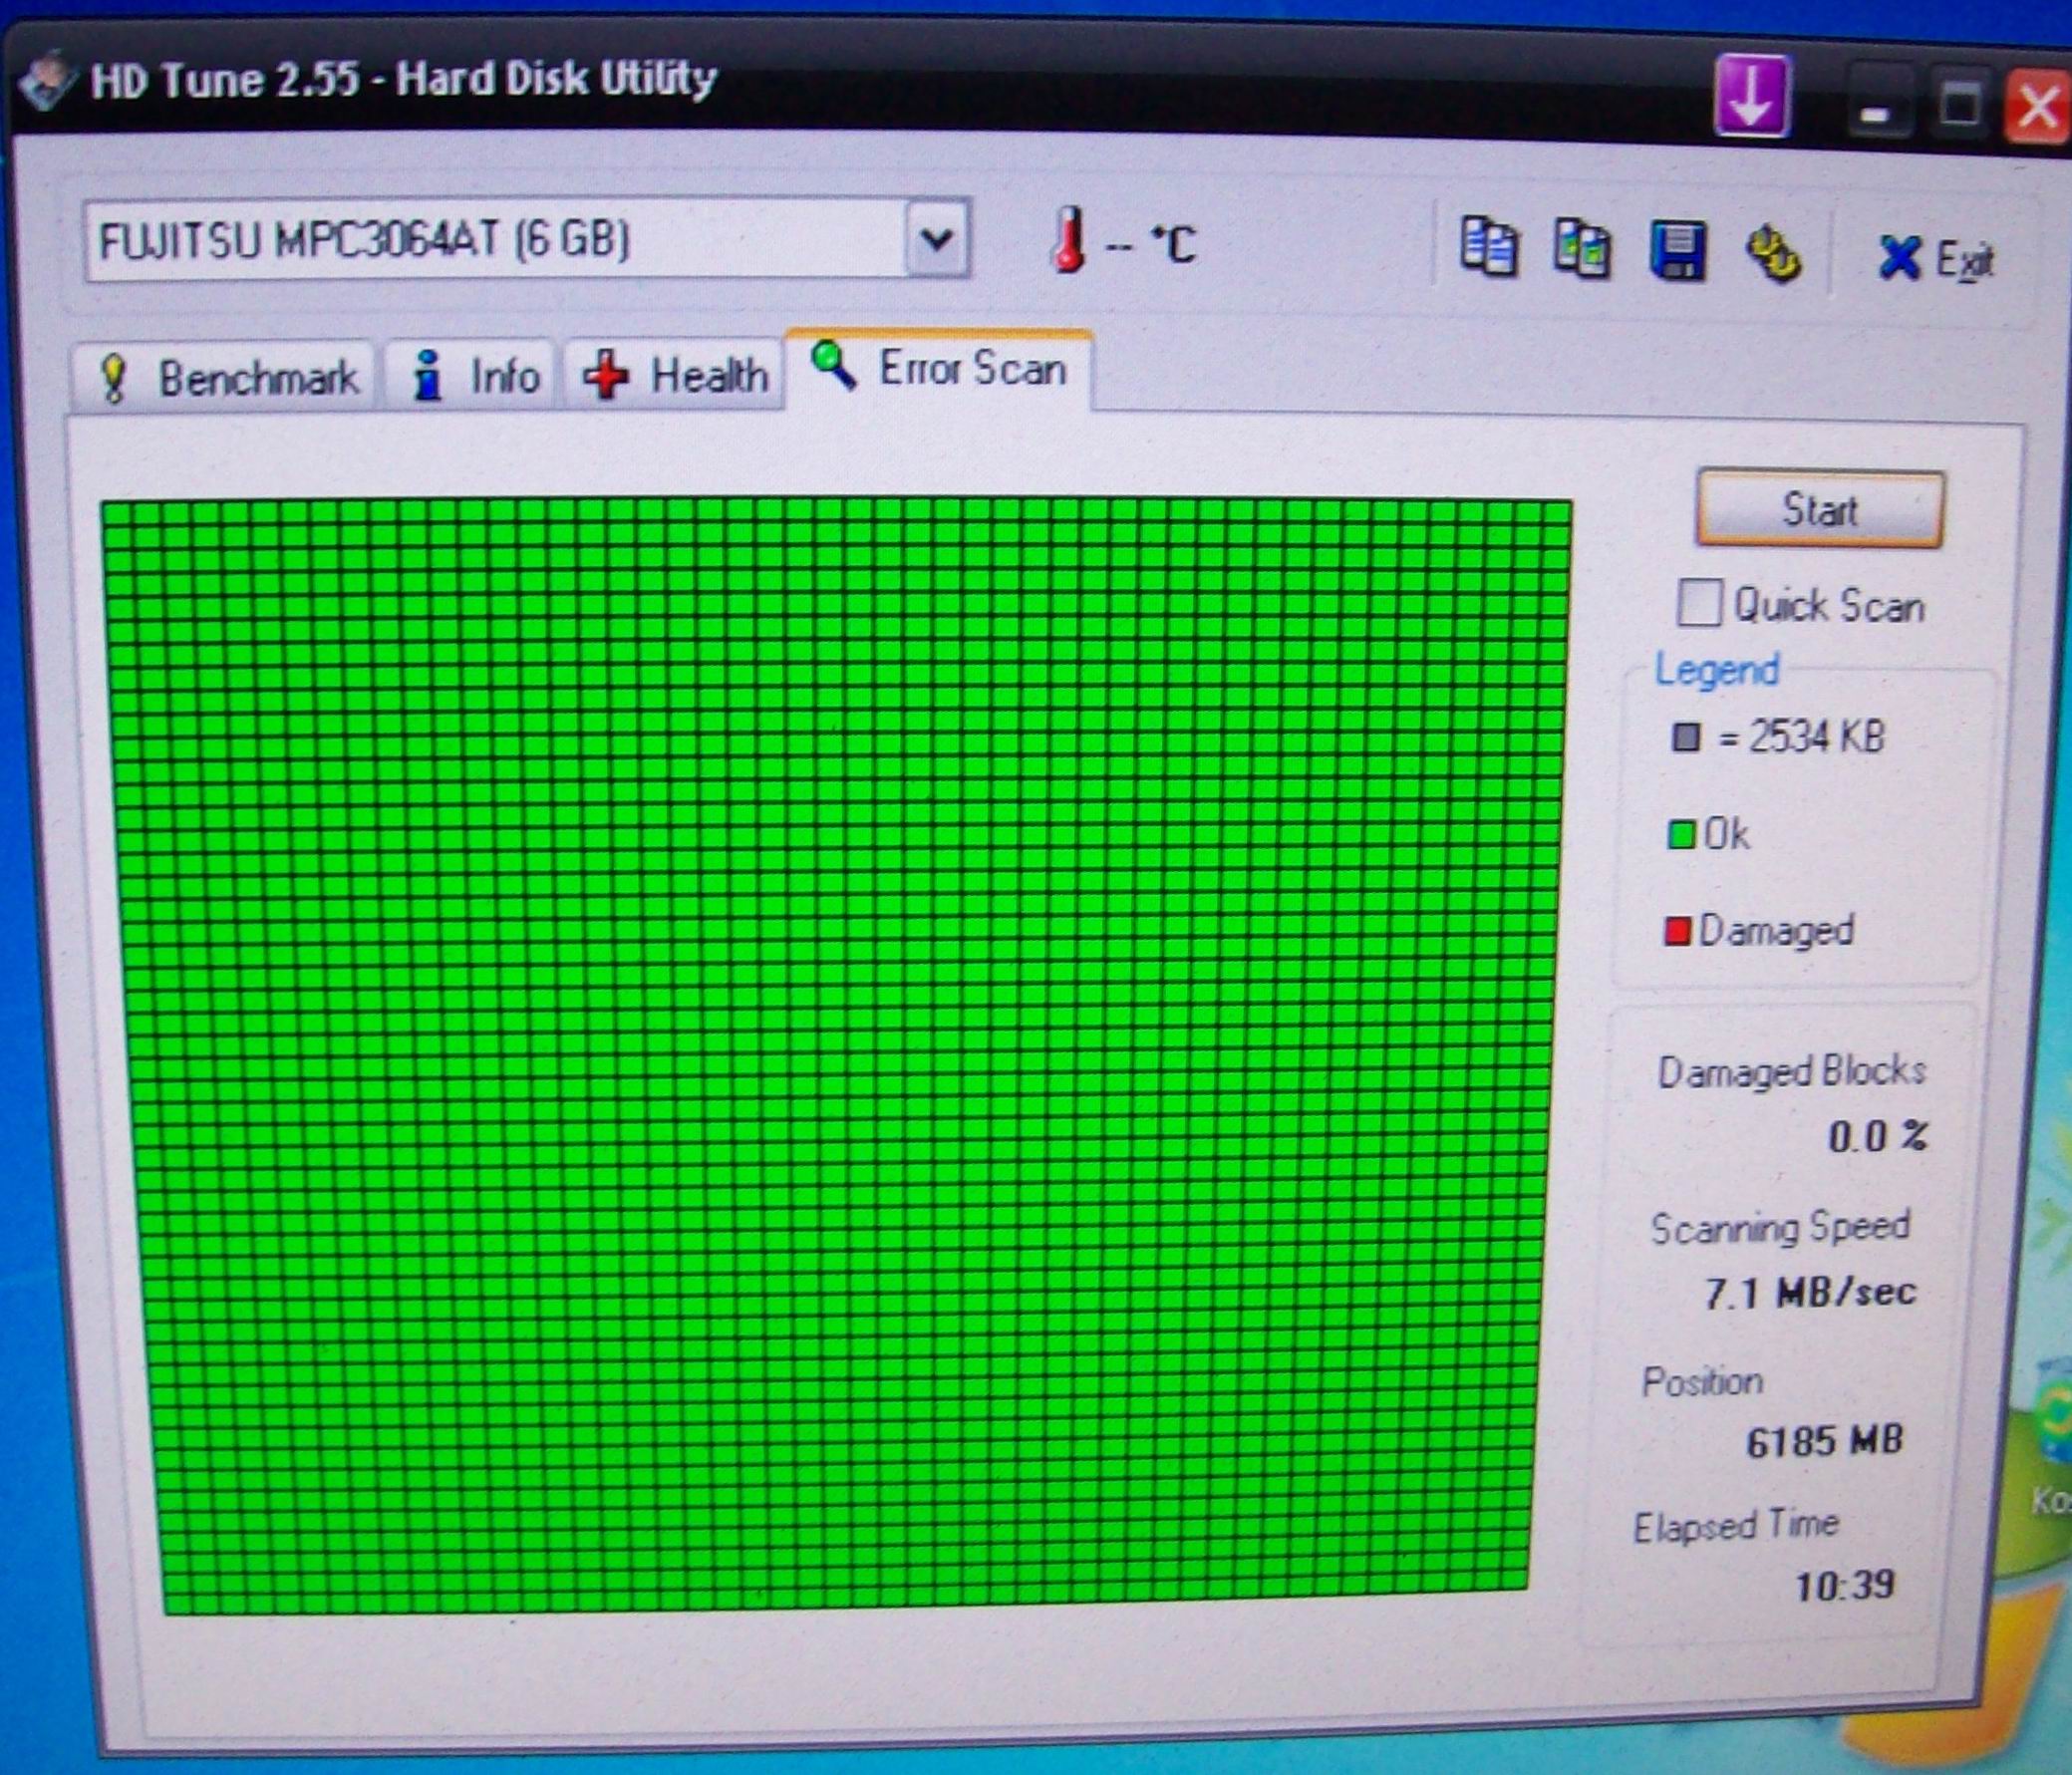Image resolution: width=2072 pixels, height=1775 pixels.
Task: Minimize the HD Tune window
Action: click(1875, 105)
